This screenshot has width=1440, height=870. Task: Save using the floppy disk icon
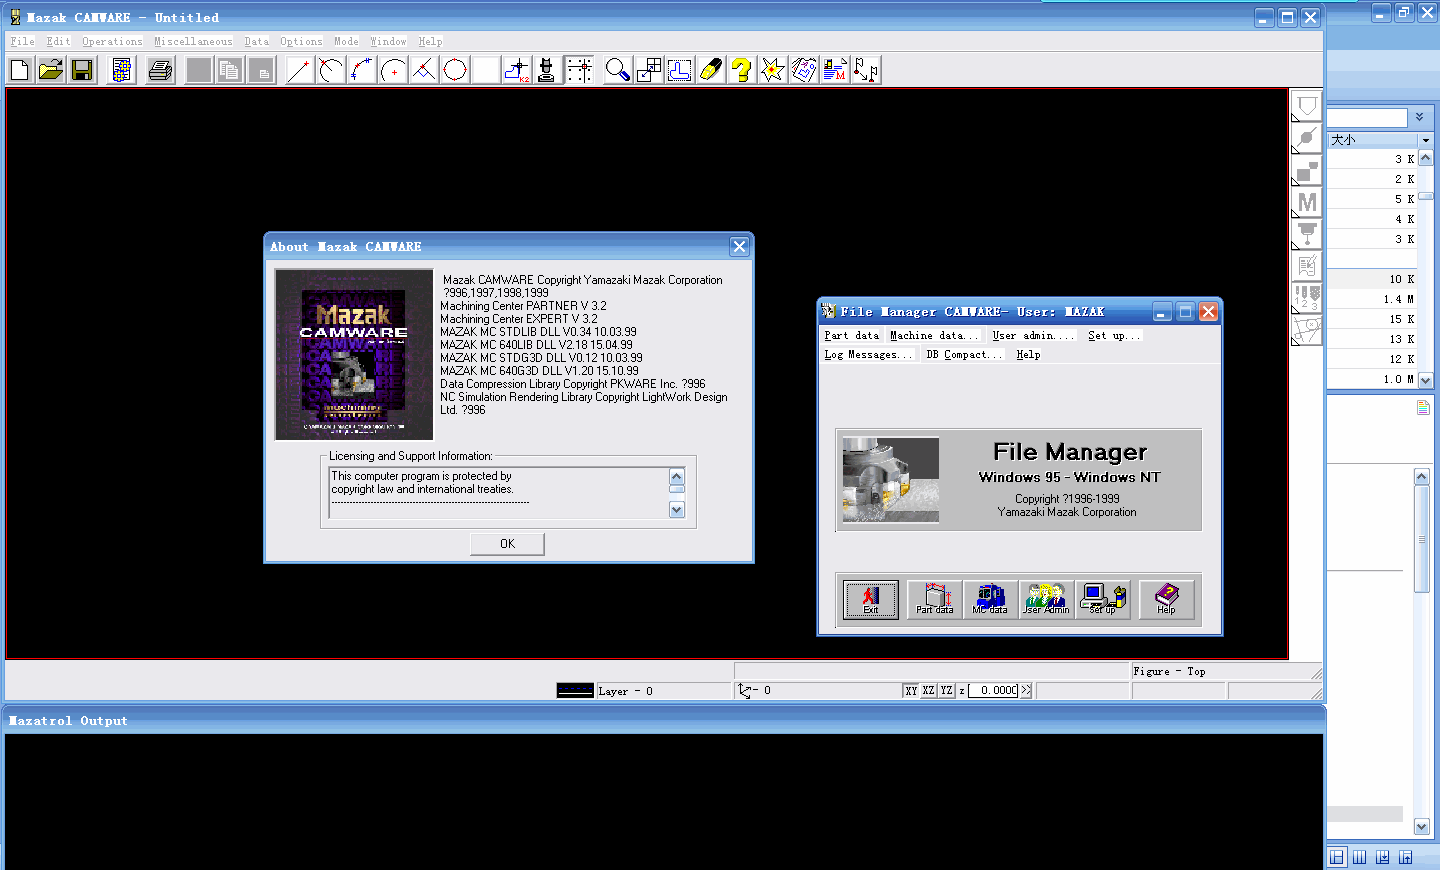(x=82, y=70)
